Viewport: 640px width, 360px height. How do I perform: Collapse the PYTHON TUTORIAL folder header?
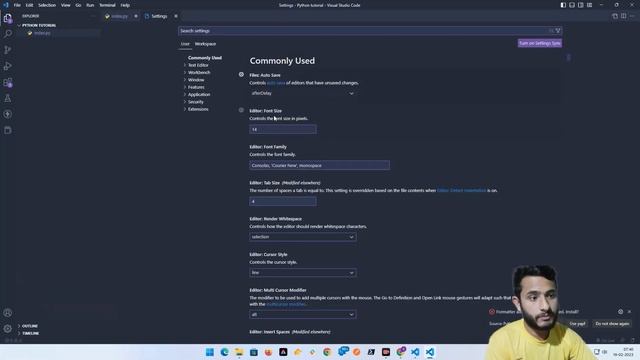tap(39, 25)
